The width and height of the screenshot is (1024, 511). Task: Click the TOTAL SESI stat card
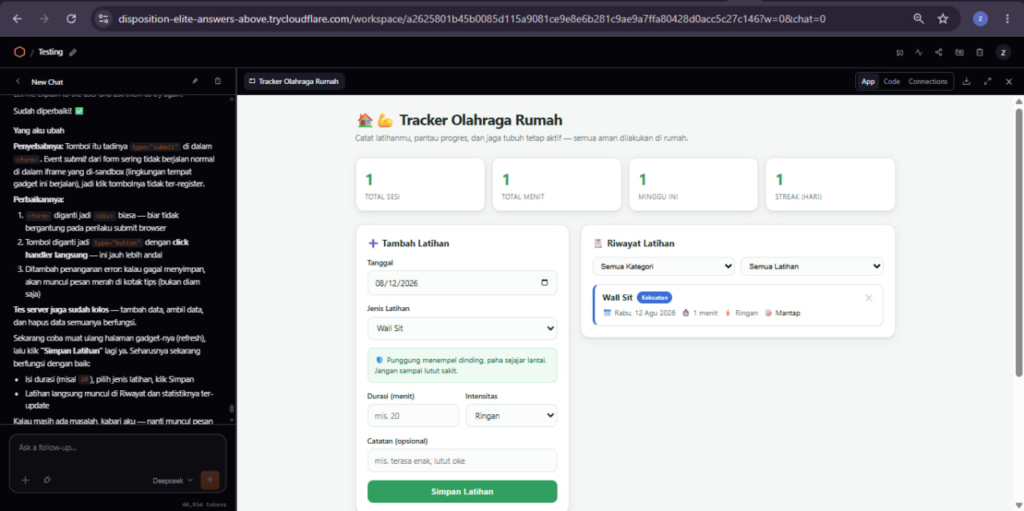[420, 184]
